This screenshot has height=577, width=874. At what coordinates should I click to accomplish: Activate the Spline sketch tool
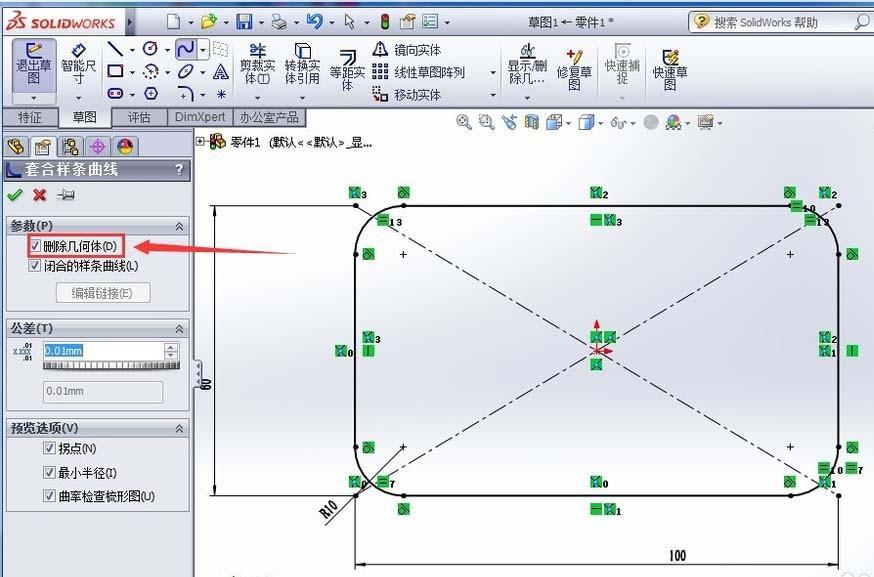(185, 49)
